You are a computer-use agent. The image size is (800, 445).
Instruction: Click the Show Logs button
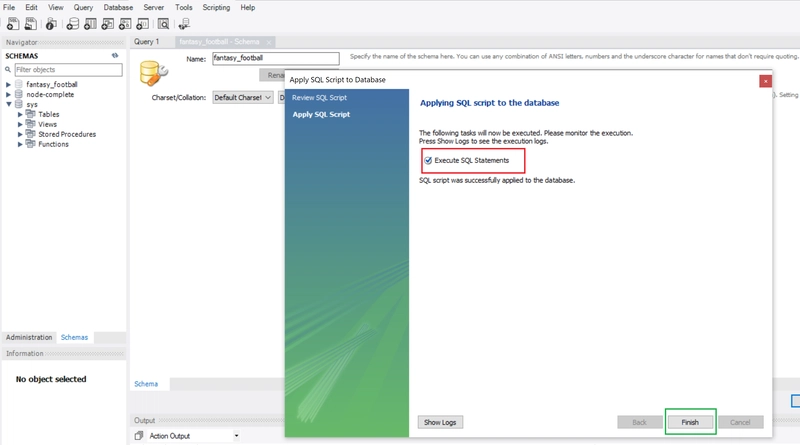[x=440, y=422]
